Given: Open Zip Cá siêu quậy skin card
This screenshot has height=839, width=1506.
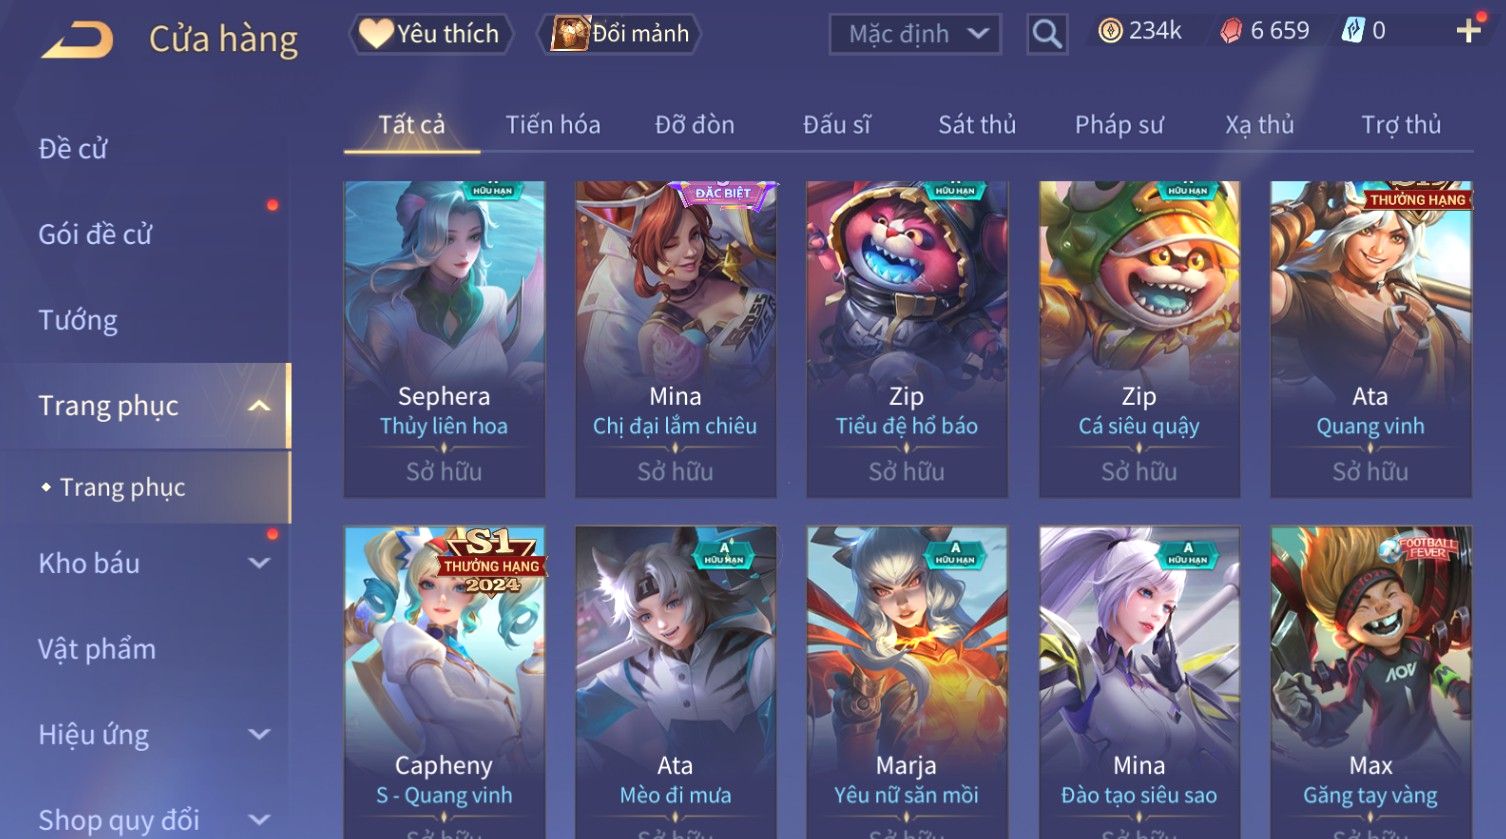Looking at the screenshot, I should (1139, 340).
